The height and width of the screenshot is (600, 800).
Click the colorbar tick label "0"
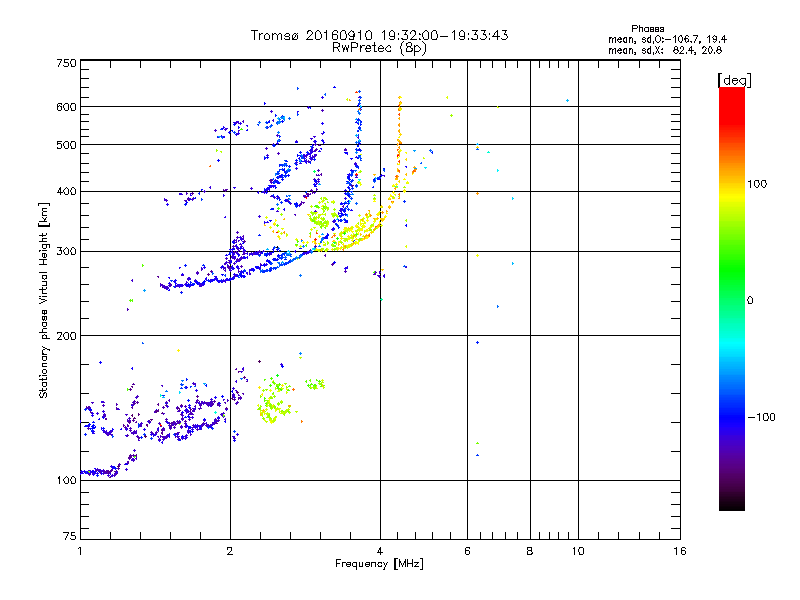[x=750, y=301]
